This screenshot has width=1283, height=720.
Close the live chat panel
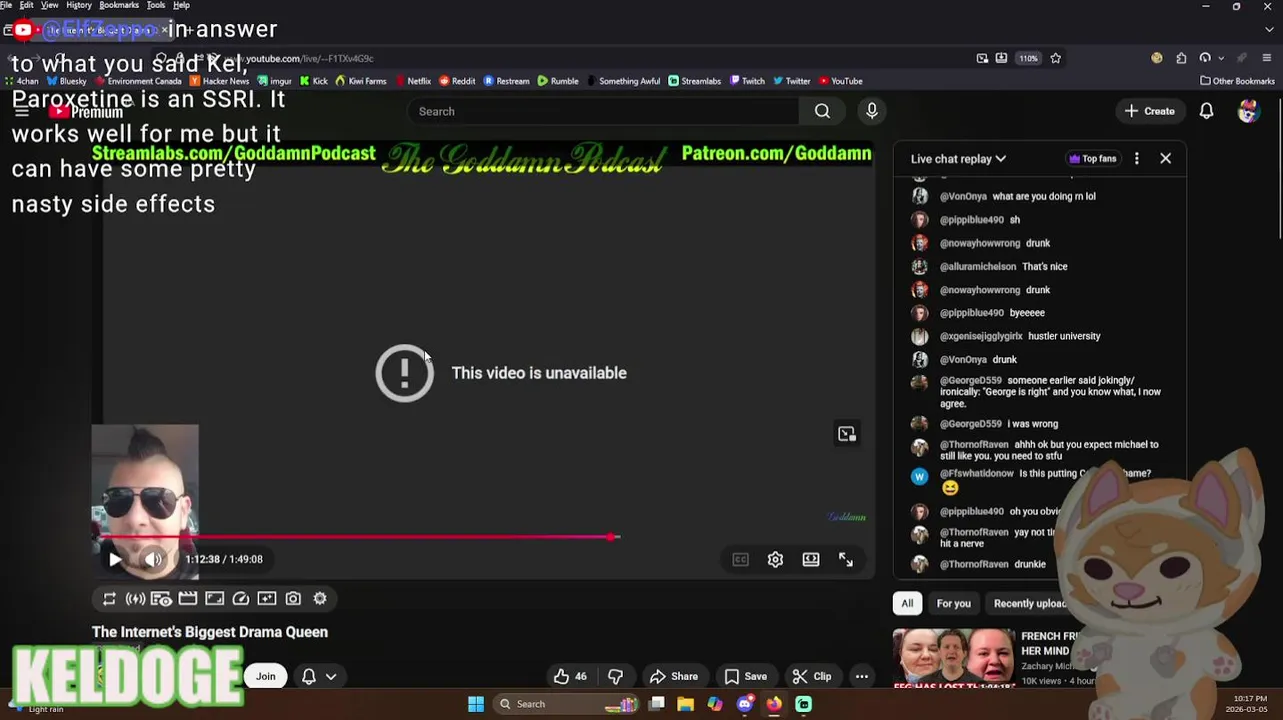1165,158
